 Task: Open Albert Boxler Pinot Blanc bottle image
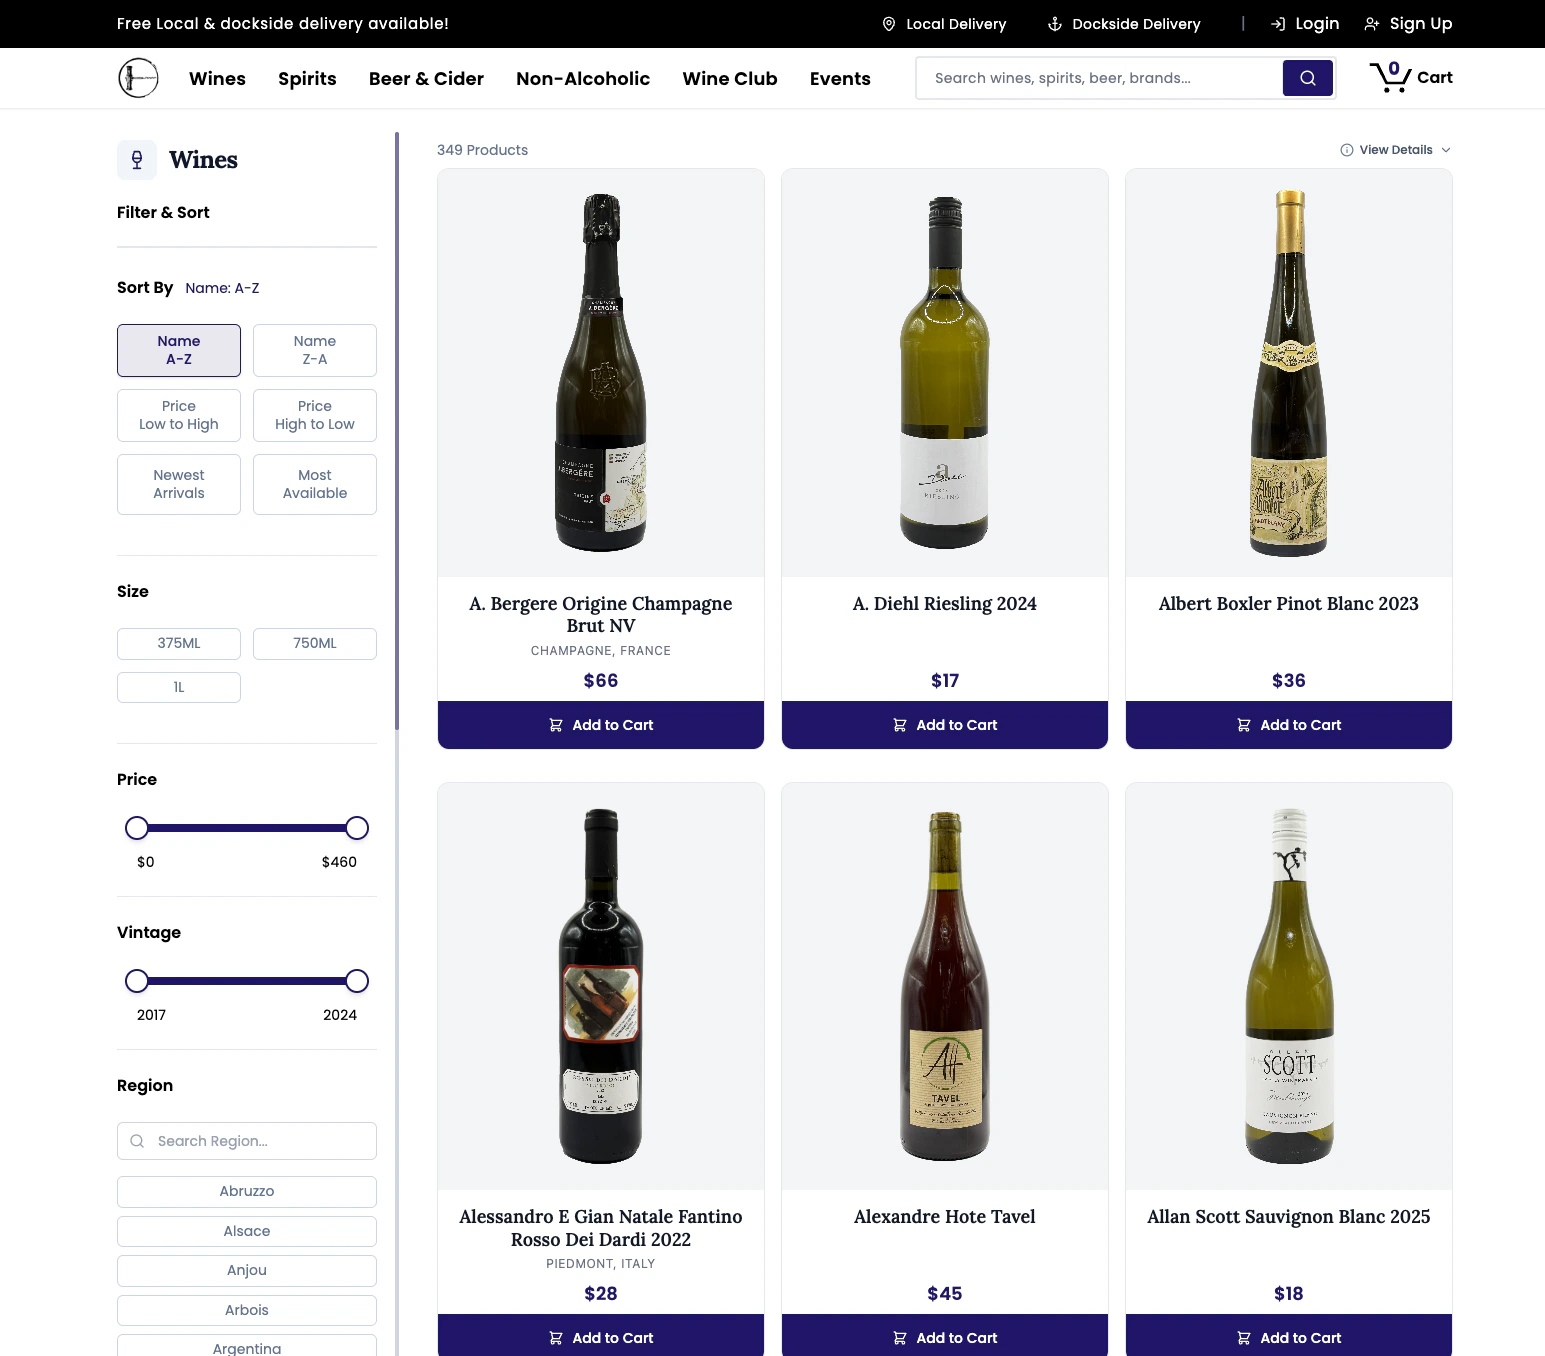pos(1289,373)
